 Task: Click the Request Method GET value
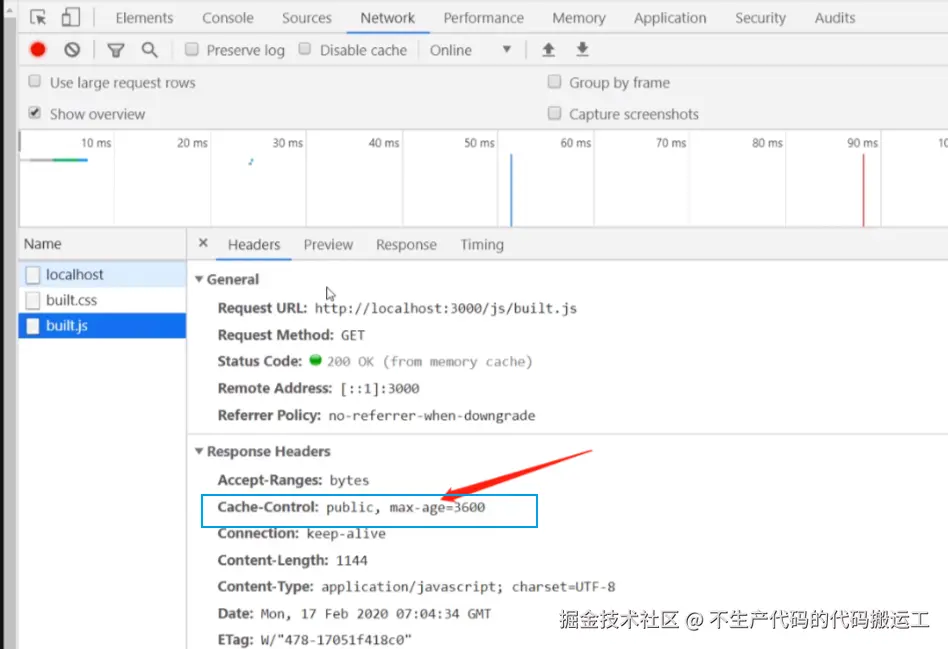tap(352, 335)
